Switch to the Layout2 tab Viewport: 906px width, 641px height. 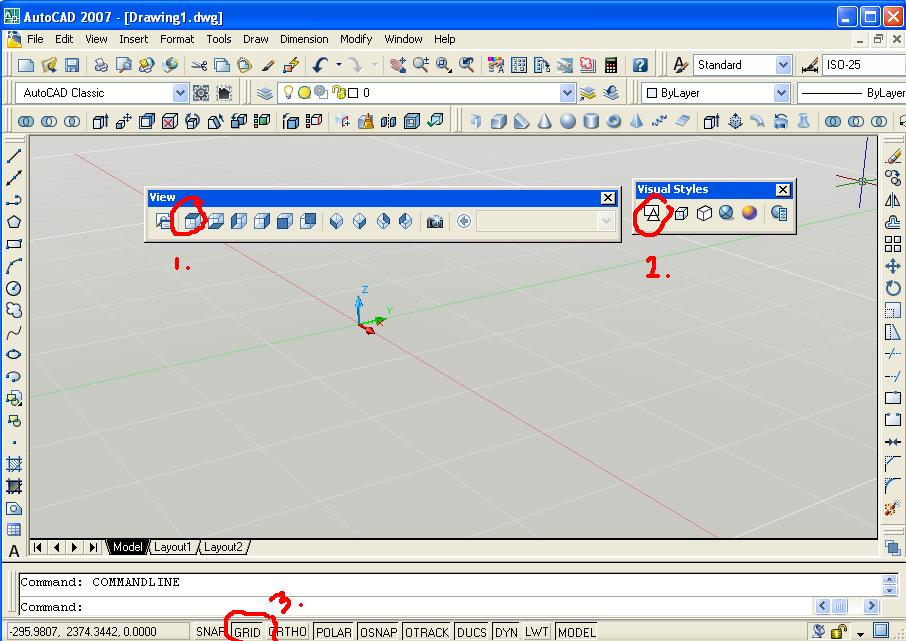click(223, 547)
